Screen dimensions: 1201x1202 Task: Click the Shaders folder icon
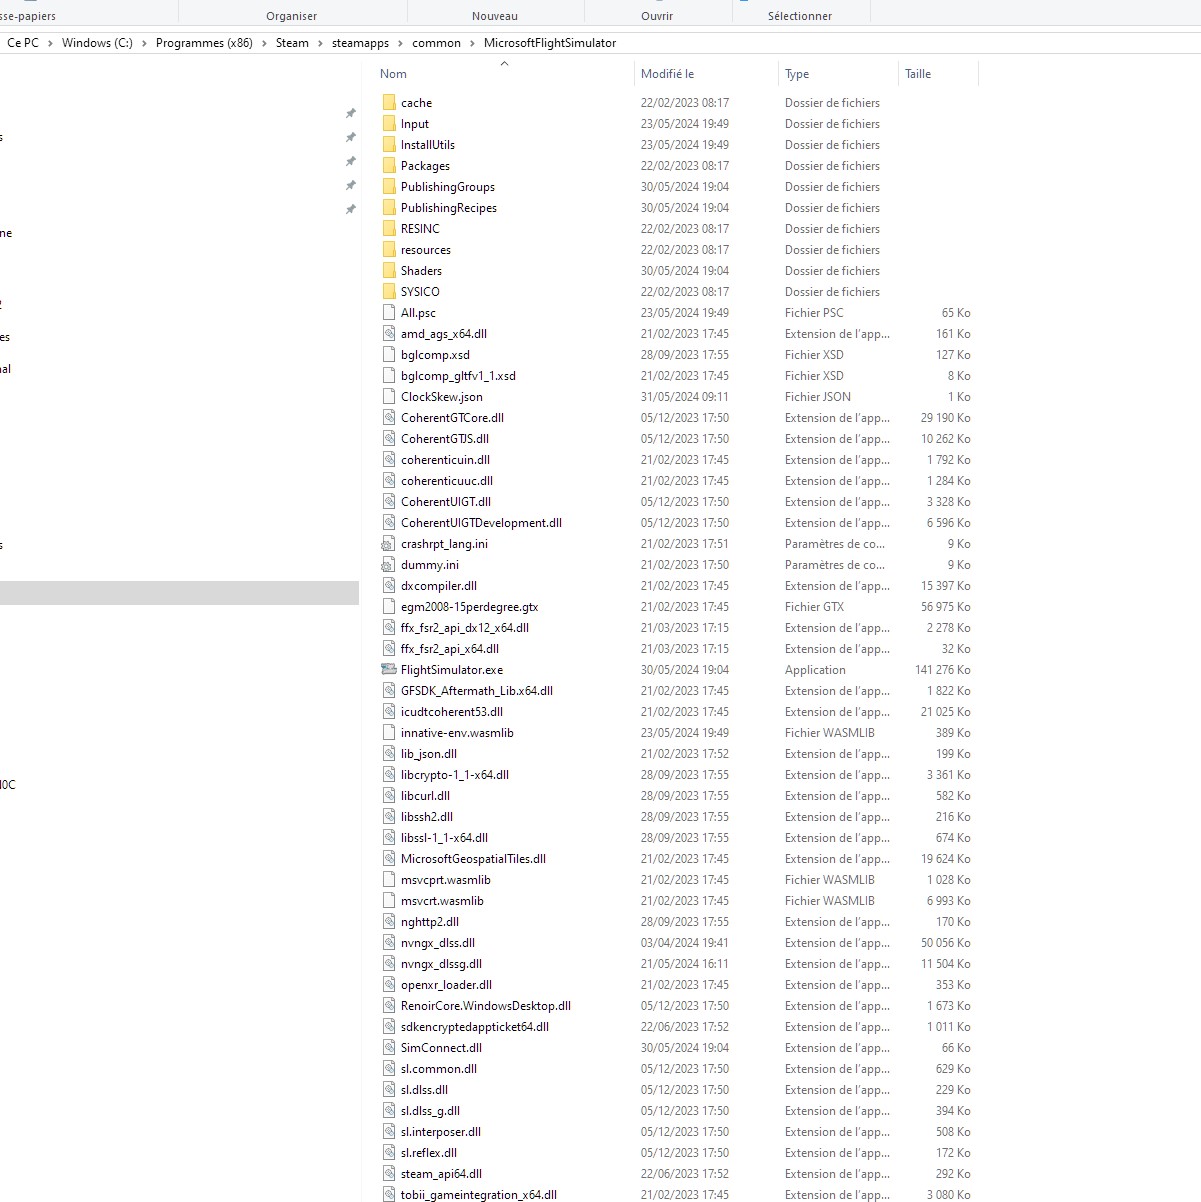pos(389,270)
